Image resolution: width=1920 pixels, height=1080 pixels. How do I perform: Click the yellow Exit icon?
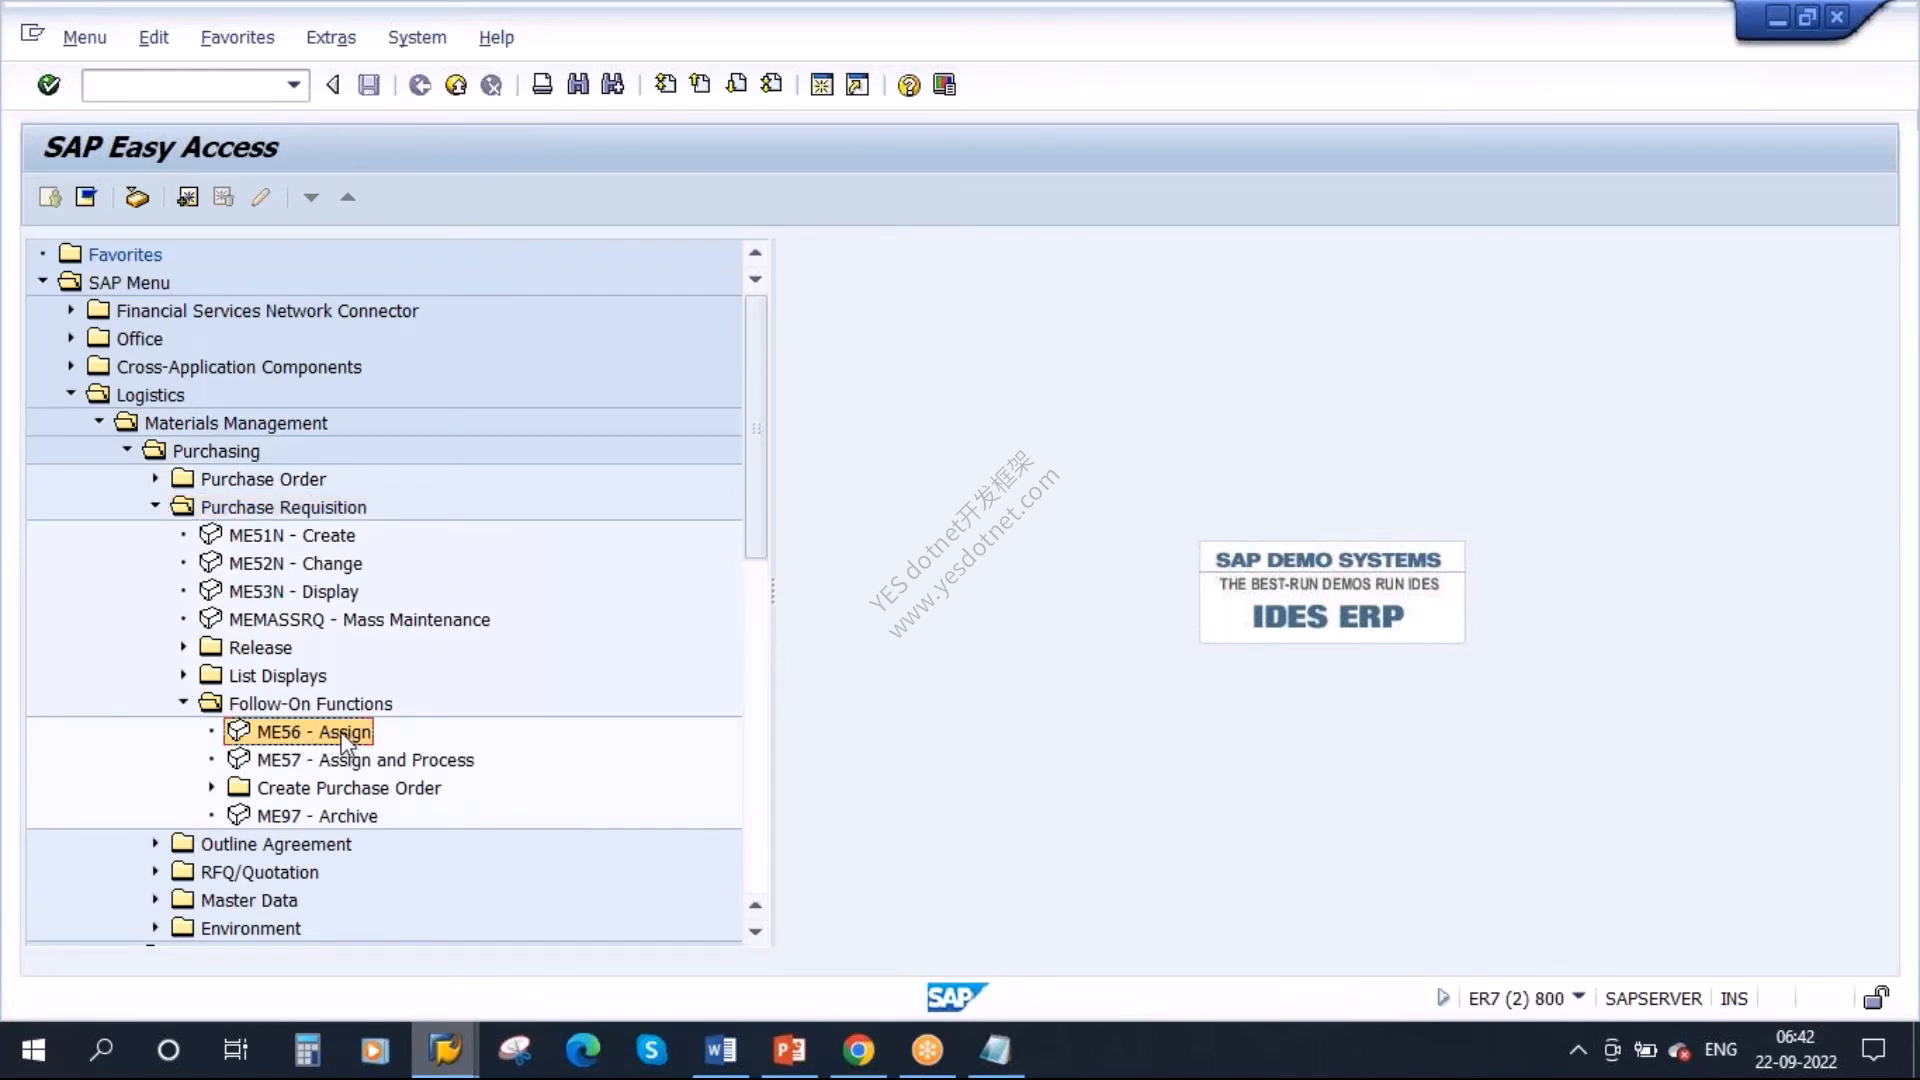[456, 85]
